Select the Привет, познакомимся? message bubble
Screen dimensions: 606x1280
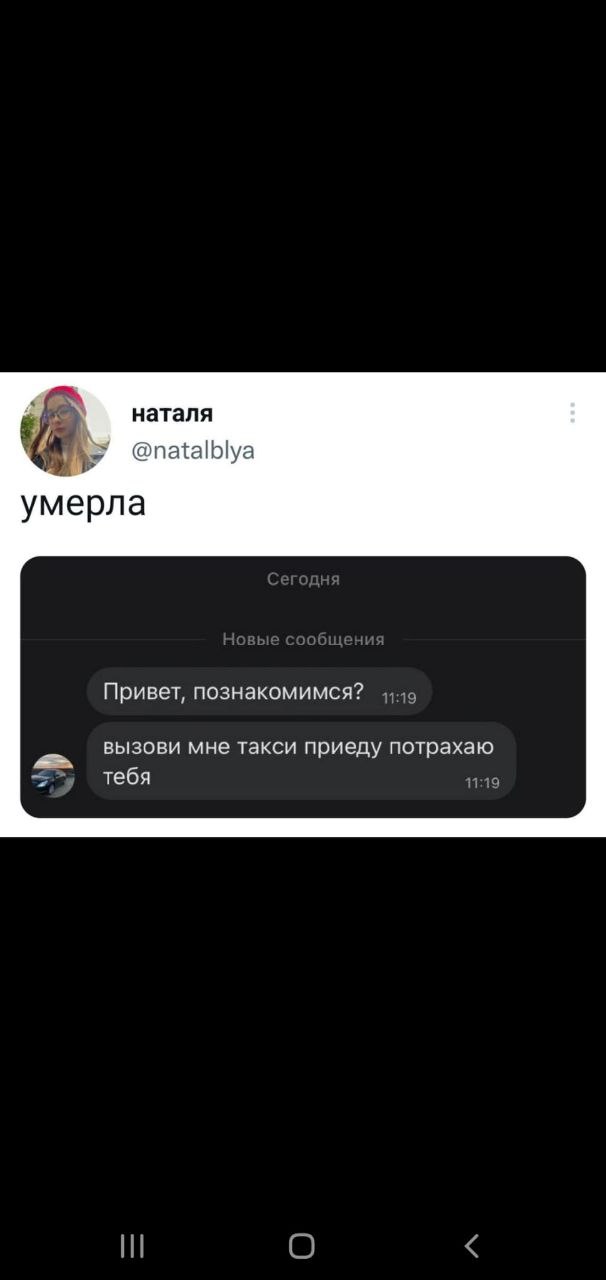point(260,691)
